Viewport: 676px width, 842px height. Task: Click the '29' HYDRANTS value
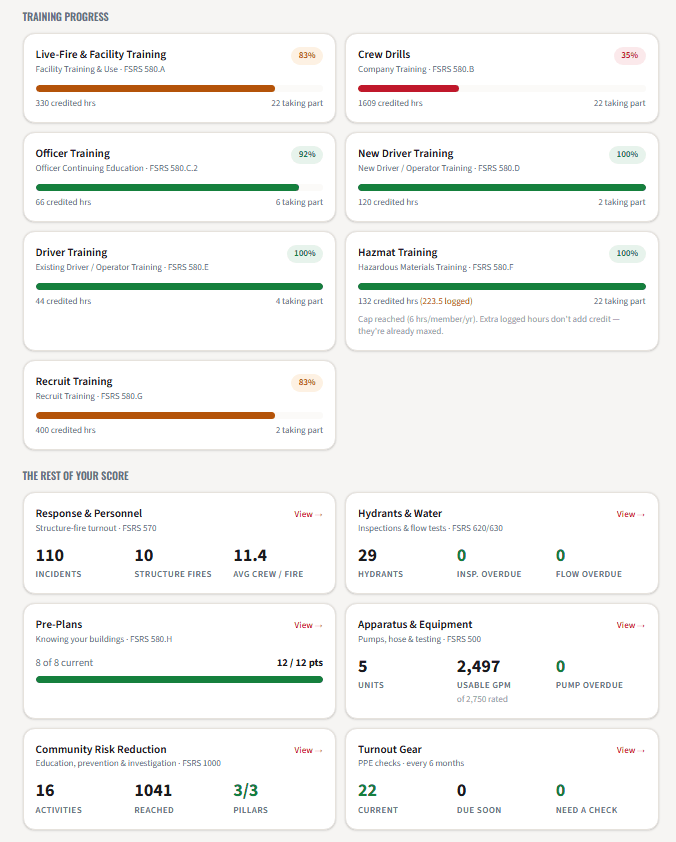point(367,555)
